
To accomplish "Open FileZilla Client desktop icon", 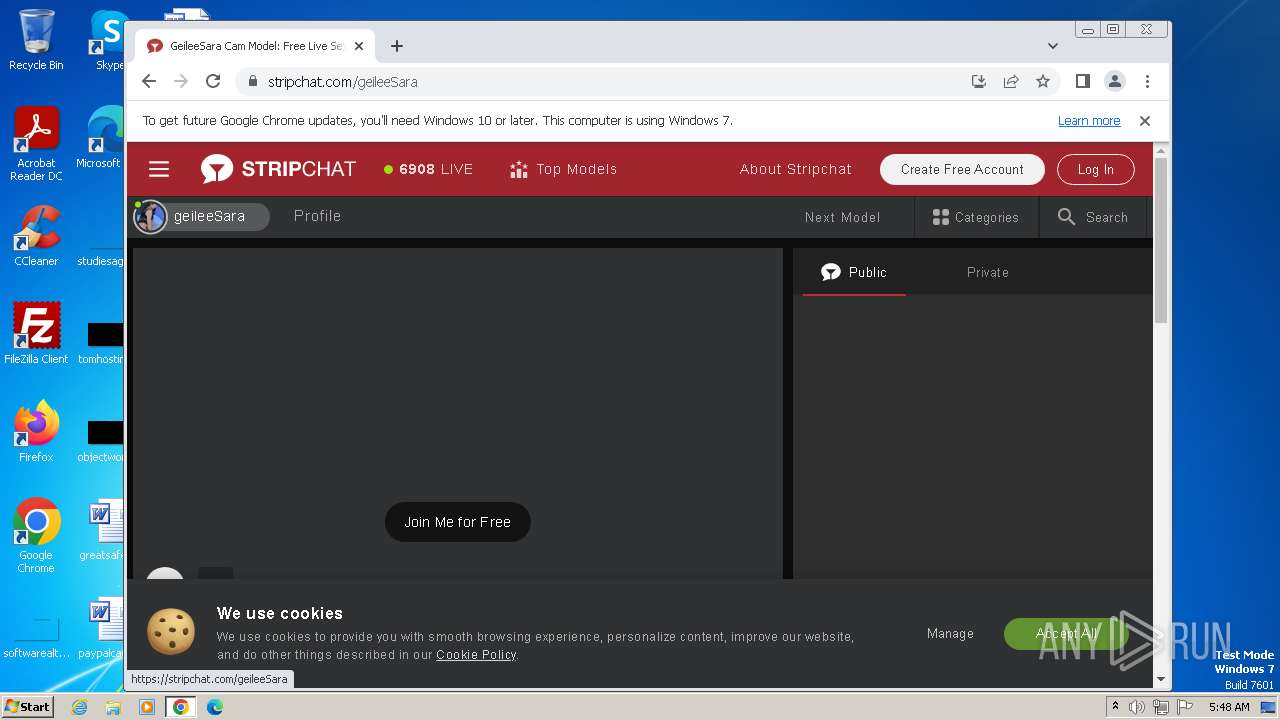I will 36,334.
